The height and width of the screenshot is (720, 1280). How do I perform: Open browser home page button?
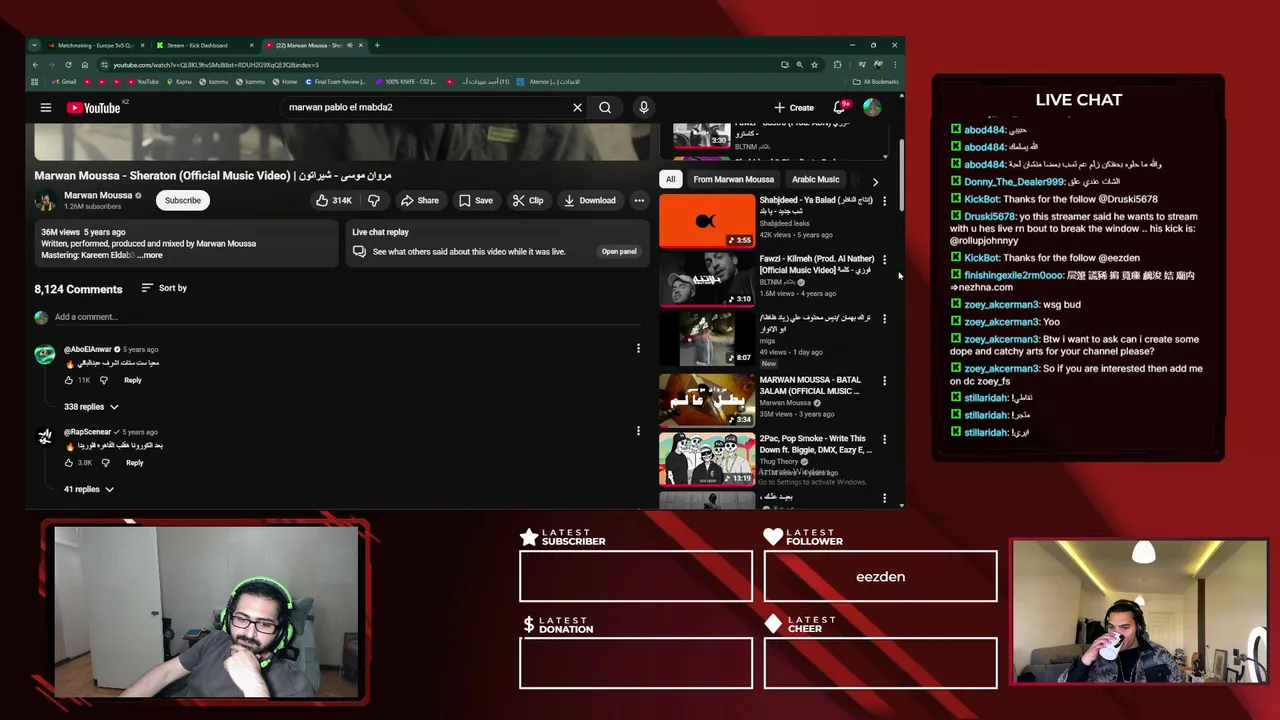click(x=84, y=65)
